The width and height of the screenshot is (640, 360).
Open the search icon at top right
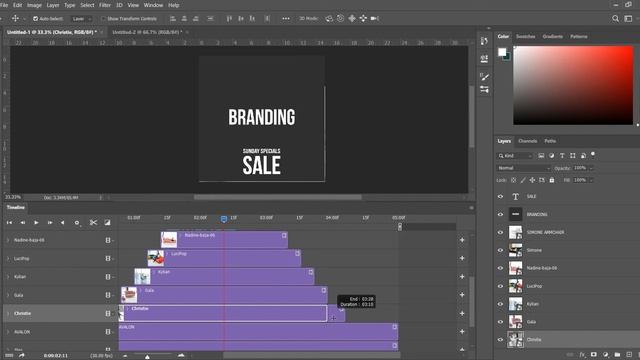pos(615,19)
